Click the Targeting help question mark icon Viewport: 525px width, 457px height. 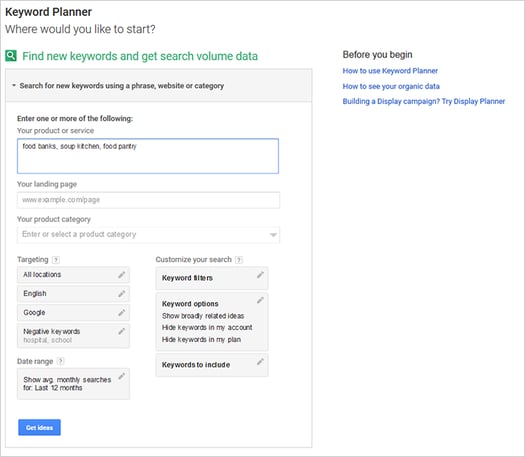(56, 260)
